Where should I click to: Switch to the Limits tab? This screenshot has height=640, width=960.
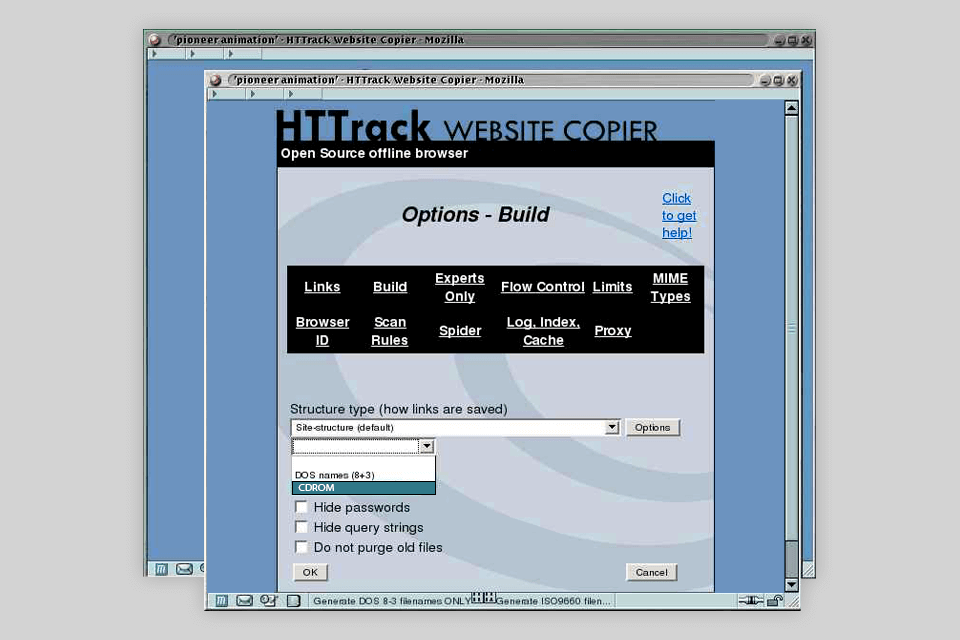tap(612, 287)
